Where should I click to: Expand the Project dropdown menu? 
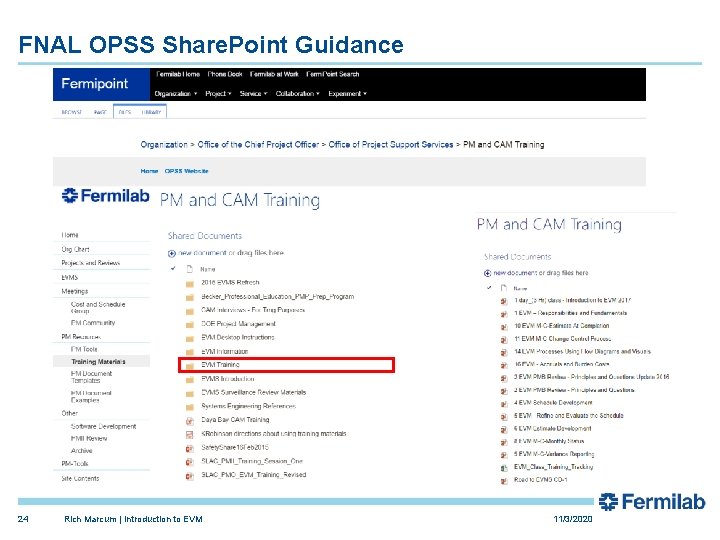click(218, 94)
